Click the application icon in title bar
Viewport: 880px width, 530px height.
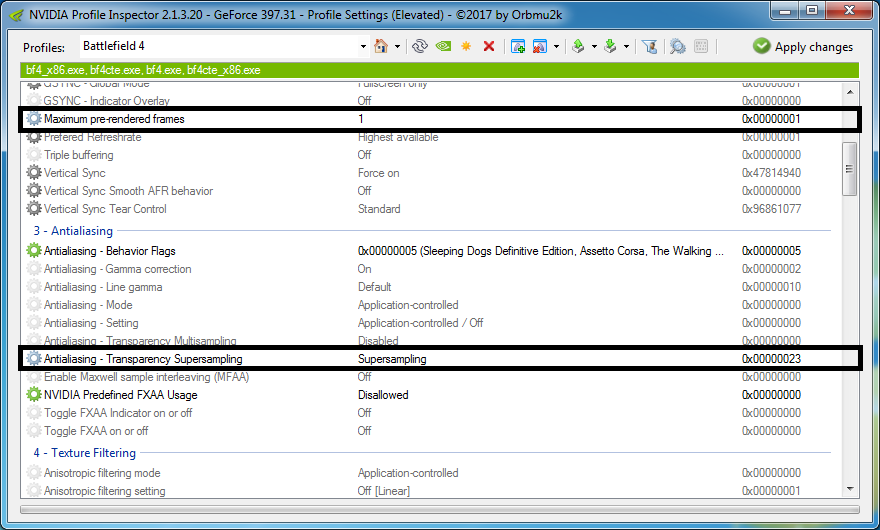[17, 15]
